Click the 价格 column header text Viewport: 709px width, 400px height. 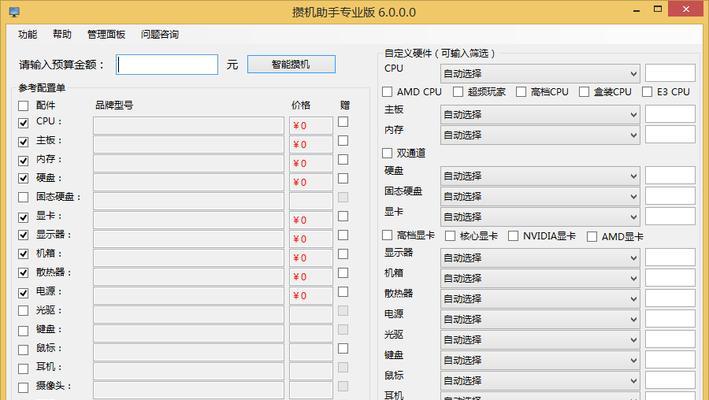coord(301,105)
